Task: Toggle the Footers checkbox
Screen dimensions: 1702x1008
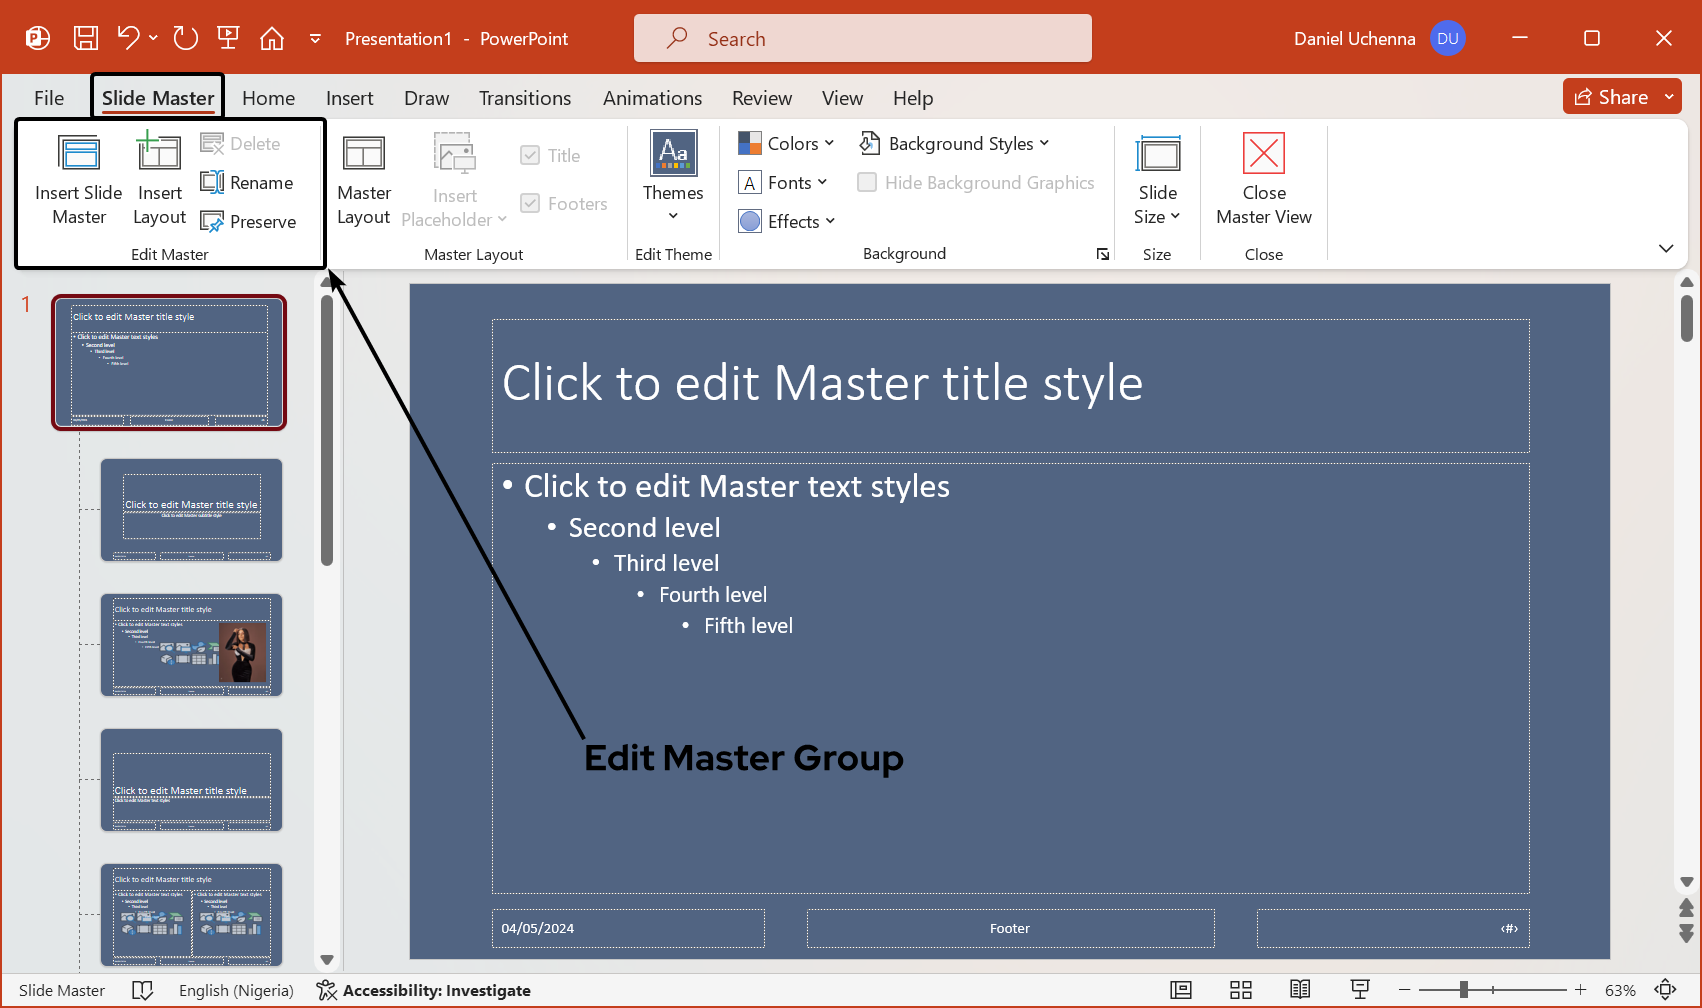Action: (530, 204)
